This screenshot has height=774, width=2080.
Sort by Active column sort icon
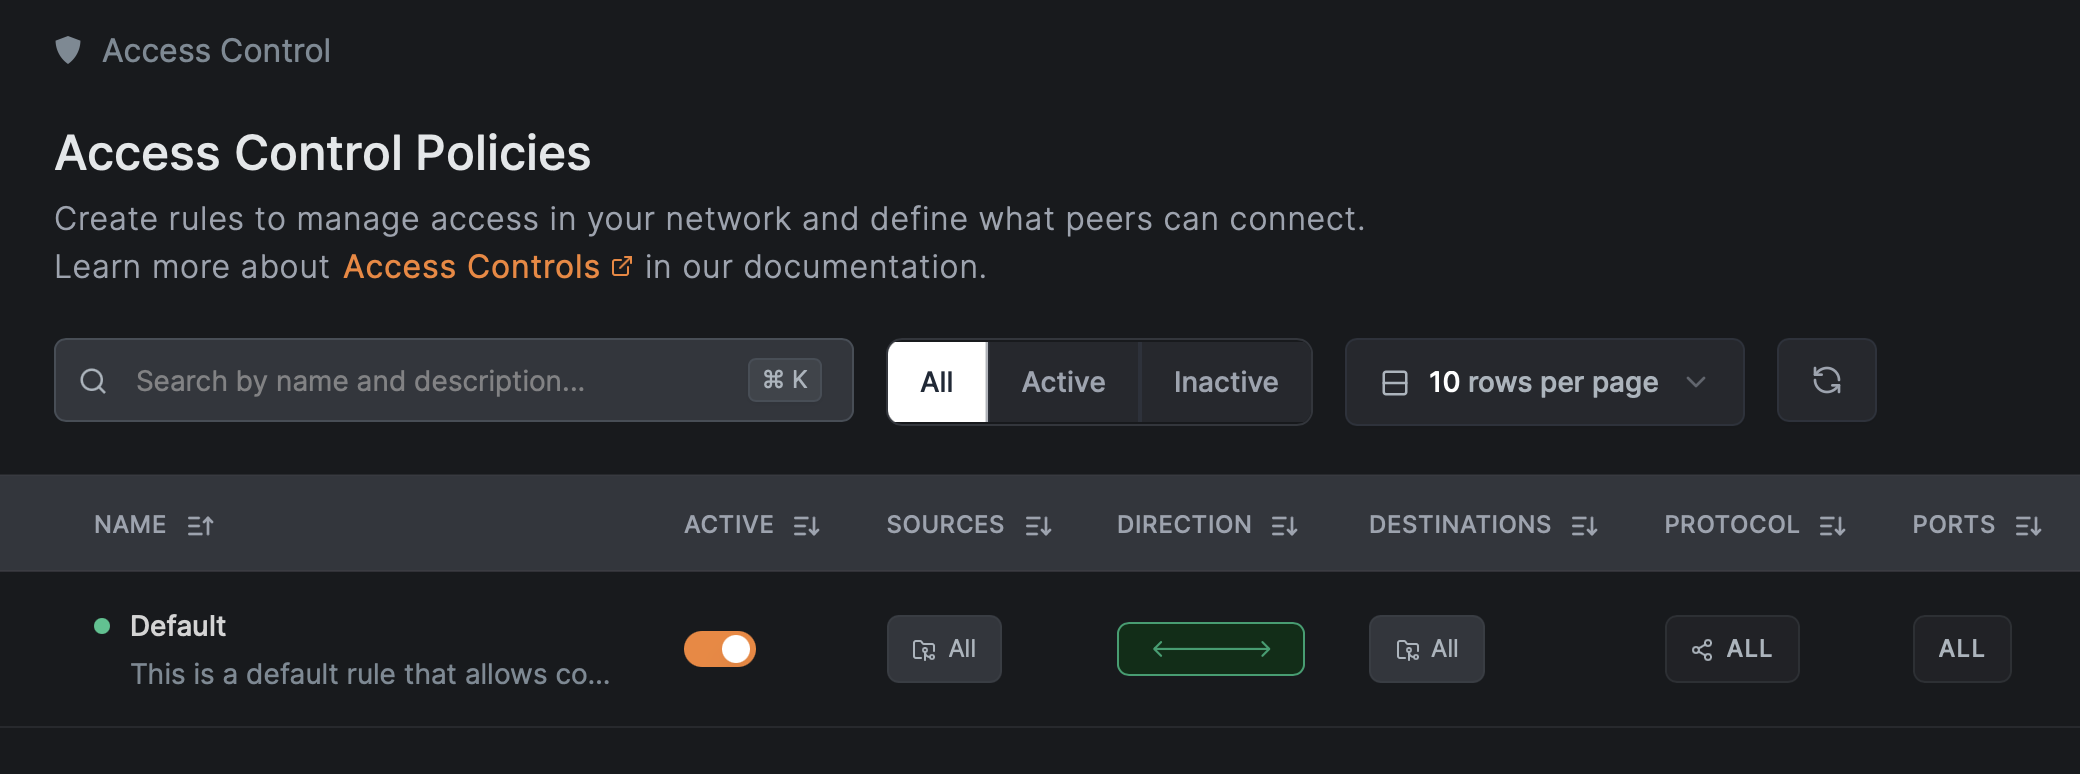[x=806, y=525]
